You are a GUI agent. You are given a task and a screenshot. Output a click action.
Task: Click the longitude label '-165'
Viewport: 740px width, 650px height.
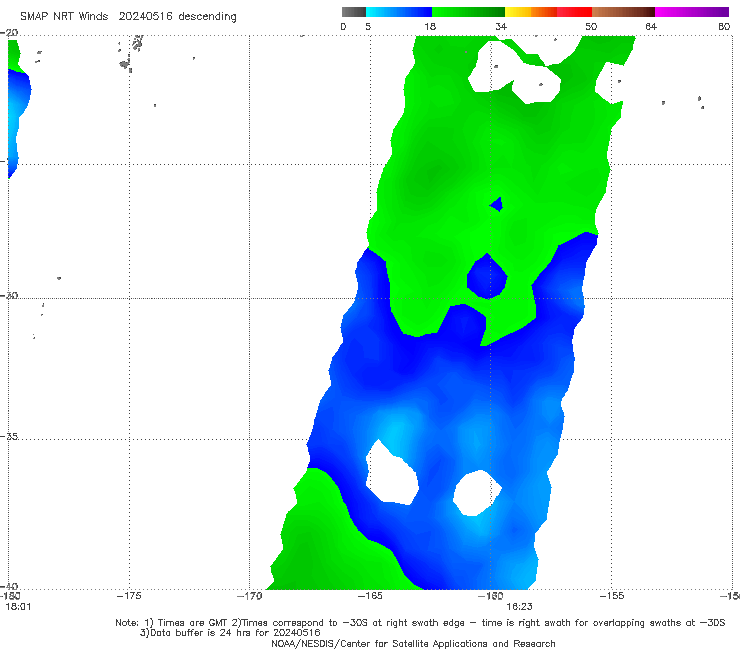370,596
